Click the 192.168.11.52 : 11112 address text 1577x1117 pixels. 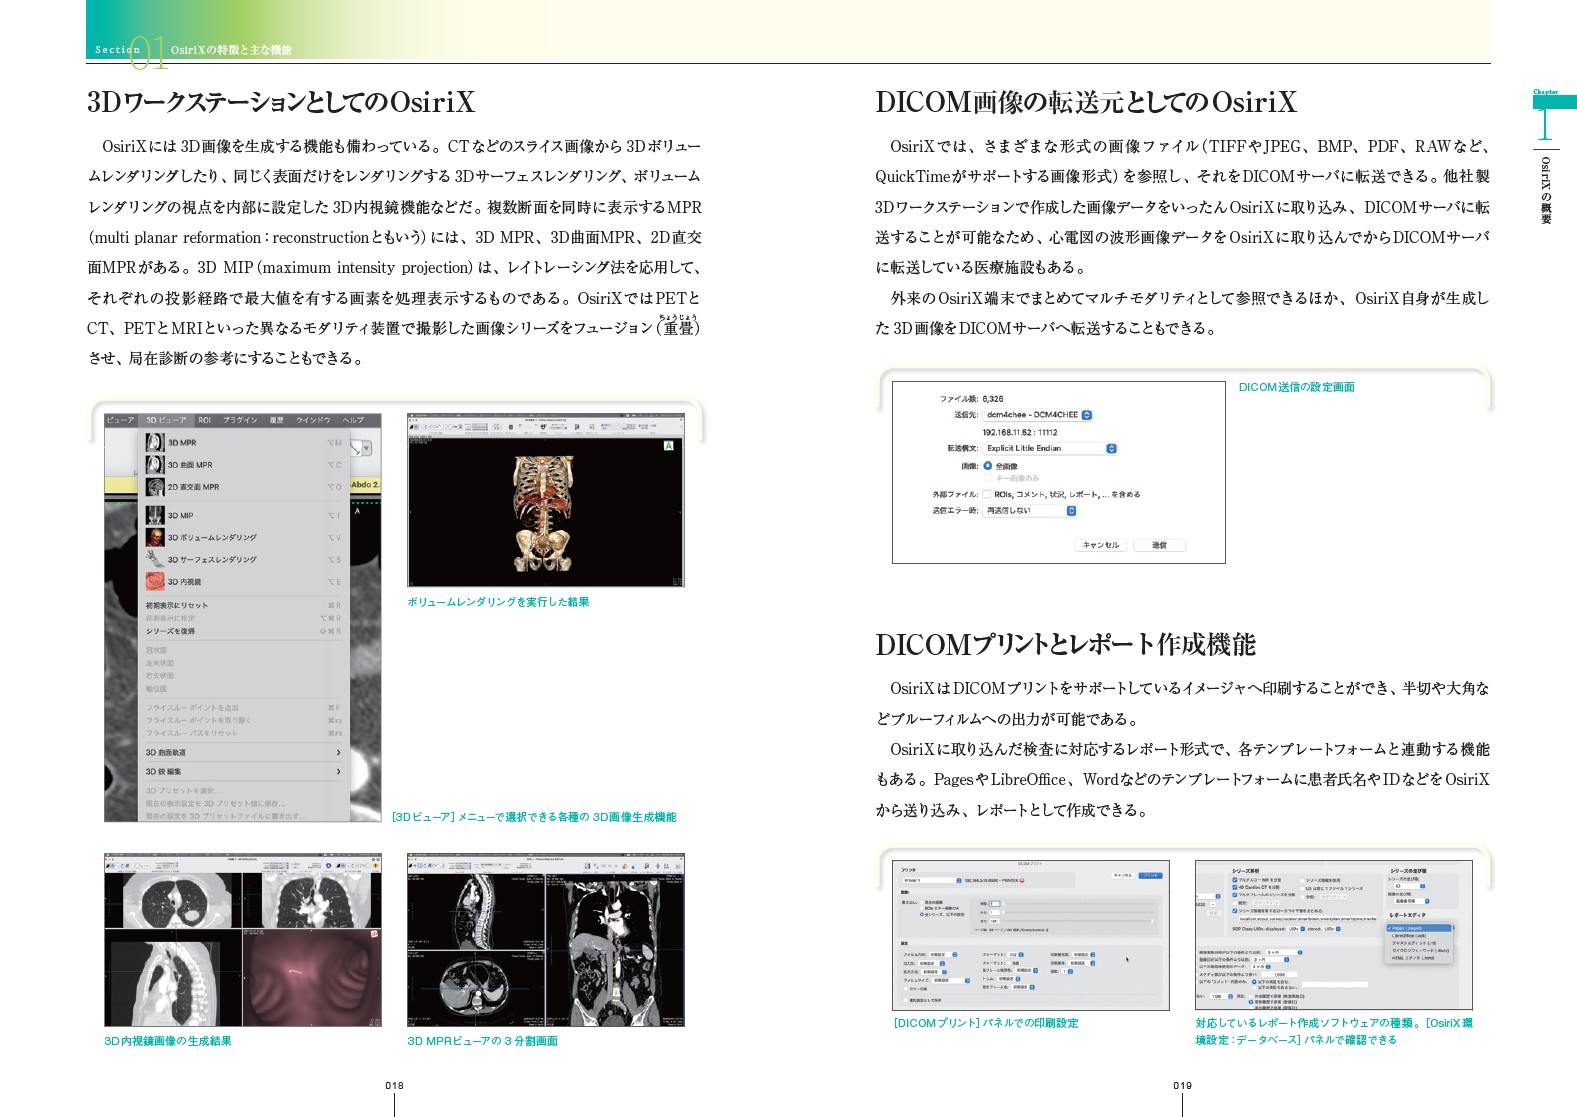click(x=1019, y=432)
